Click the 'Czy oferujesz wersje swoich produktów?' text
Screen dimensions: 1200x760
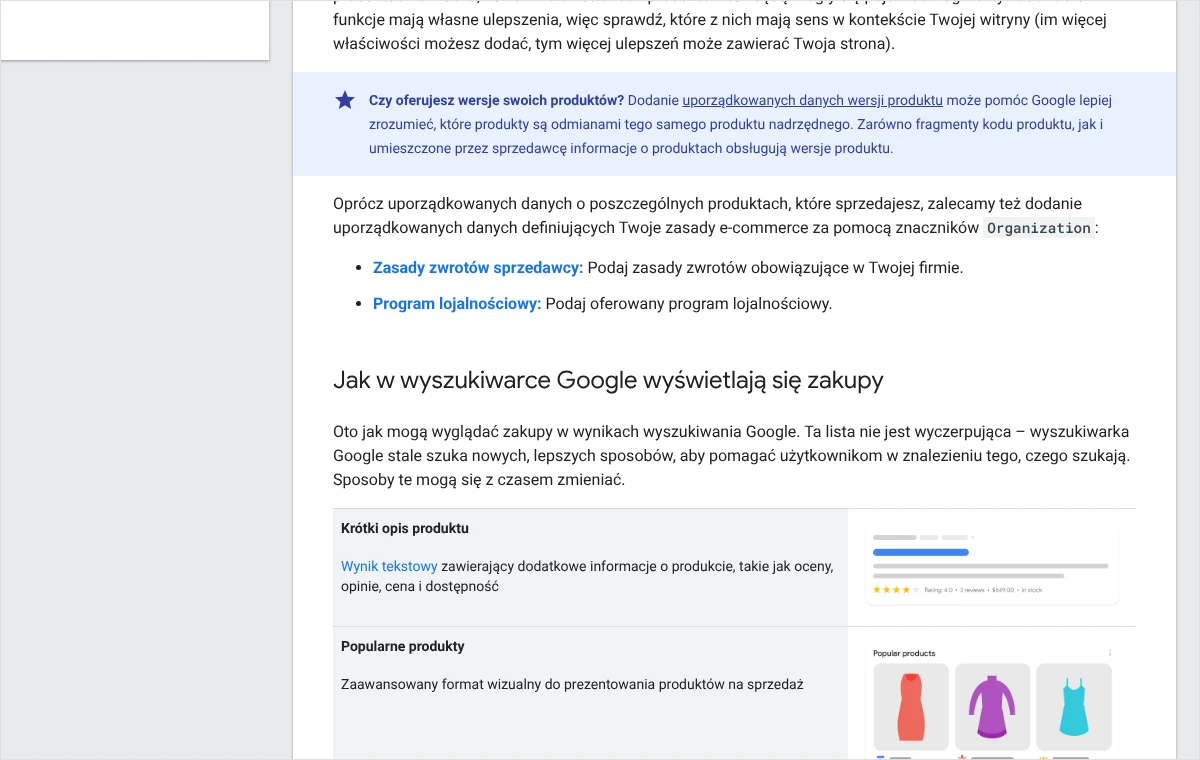click(496, 100)
